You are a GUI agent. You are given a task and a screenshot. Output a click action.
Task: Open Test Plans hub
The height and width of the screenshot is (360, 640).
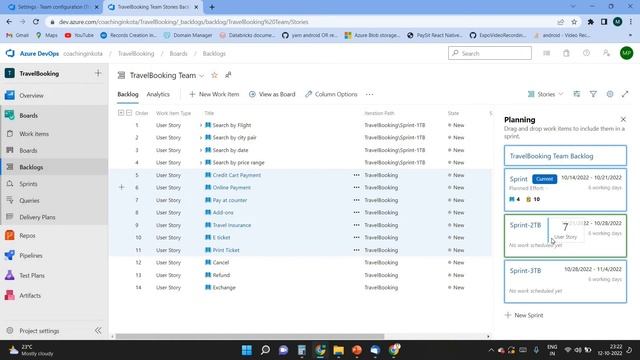(32, 276)
